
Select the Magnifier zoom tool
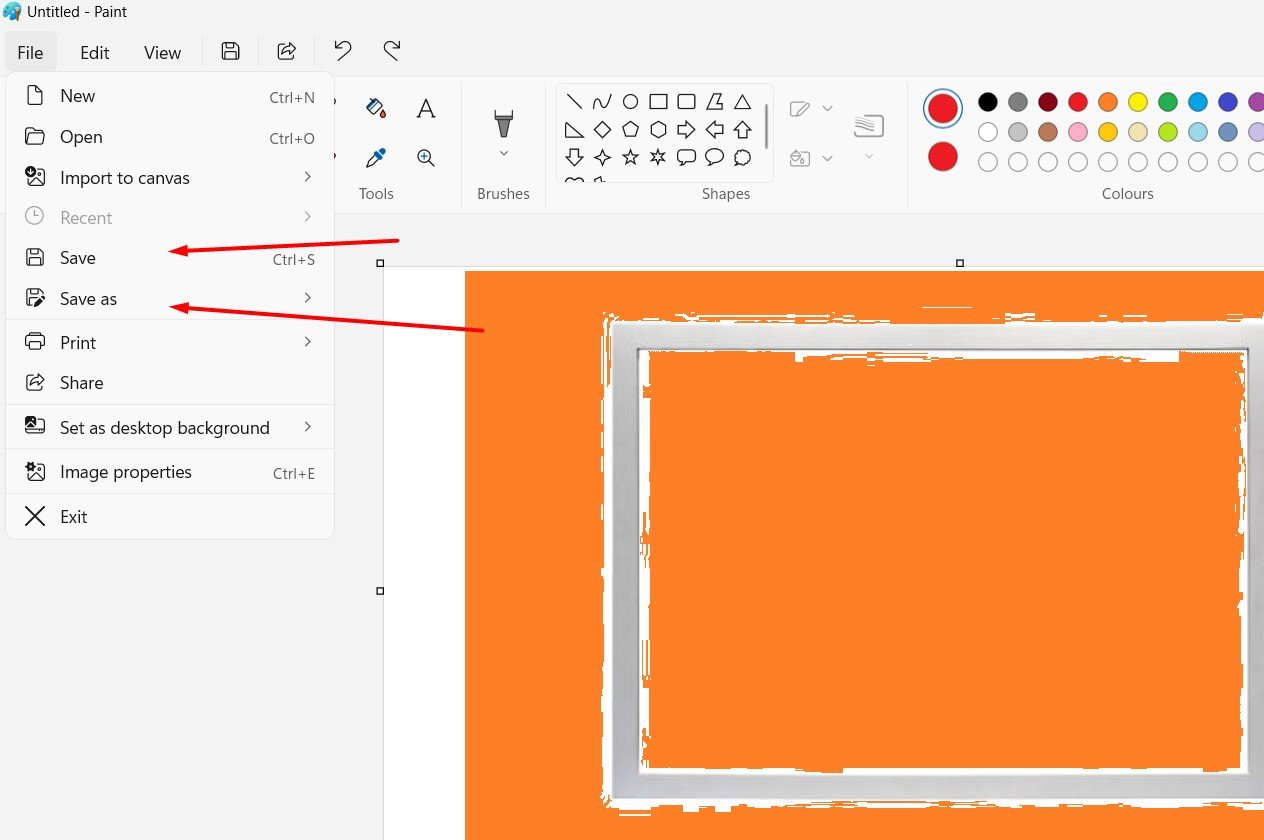tap(426, 157)
